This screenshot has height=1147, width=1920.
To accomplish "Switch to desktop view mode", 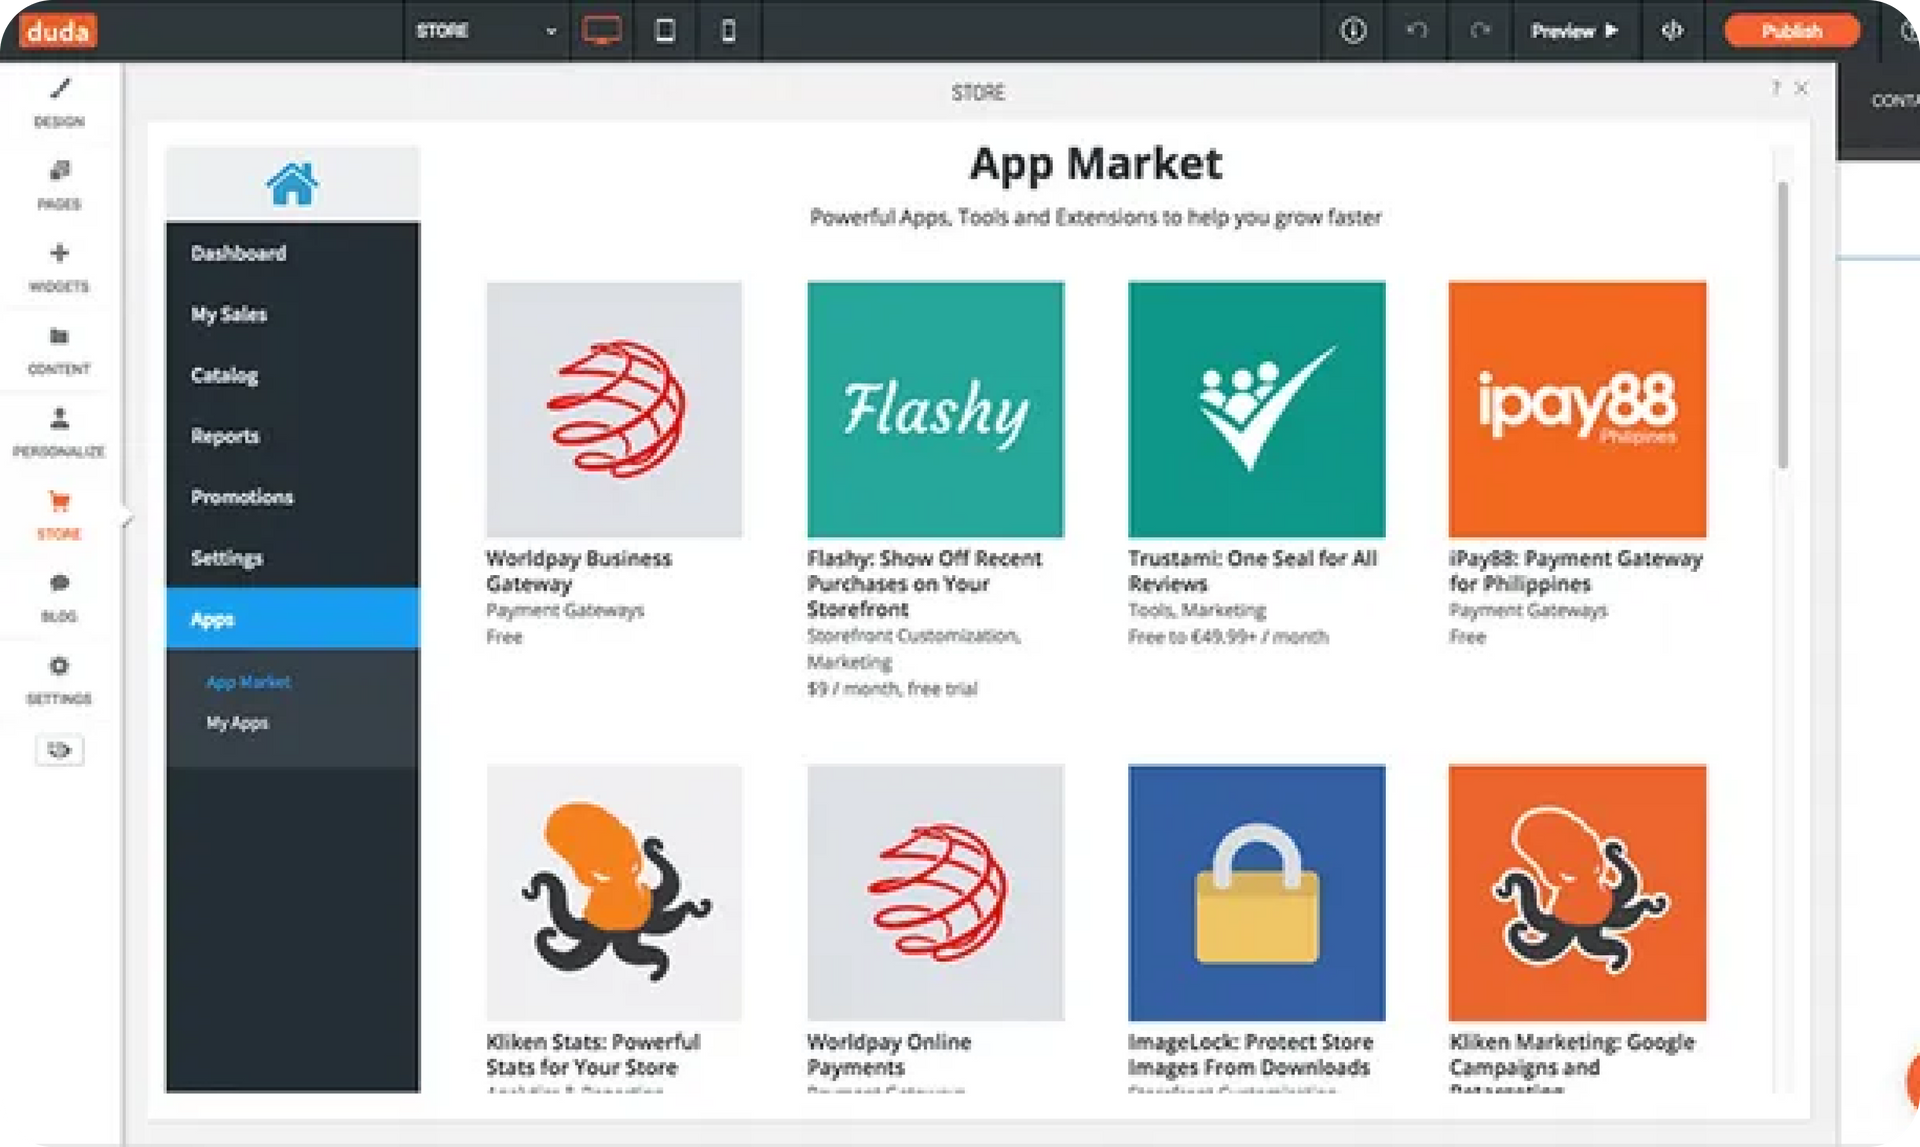I will (601, 31).
